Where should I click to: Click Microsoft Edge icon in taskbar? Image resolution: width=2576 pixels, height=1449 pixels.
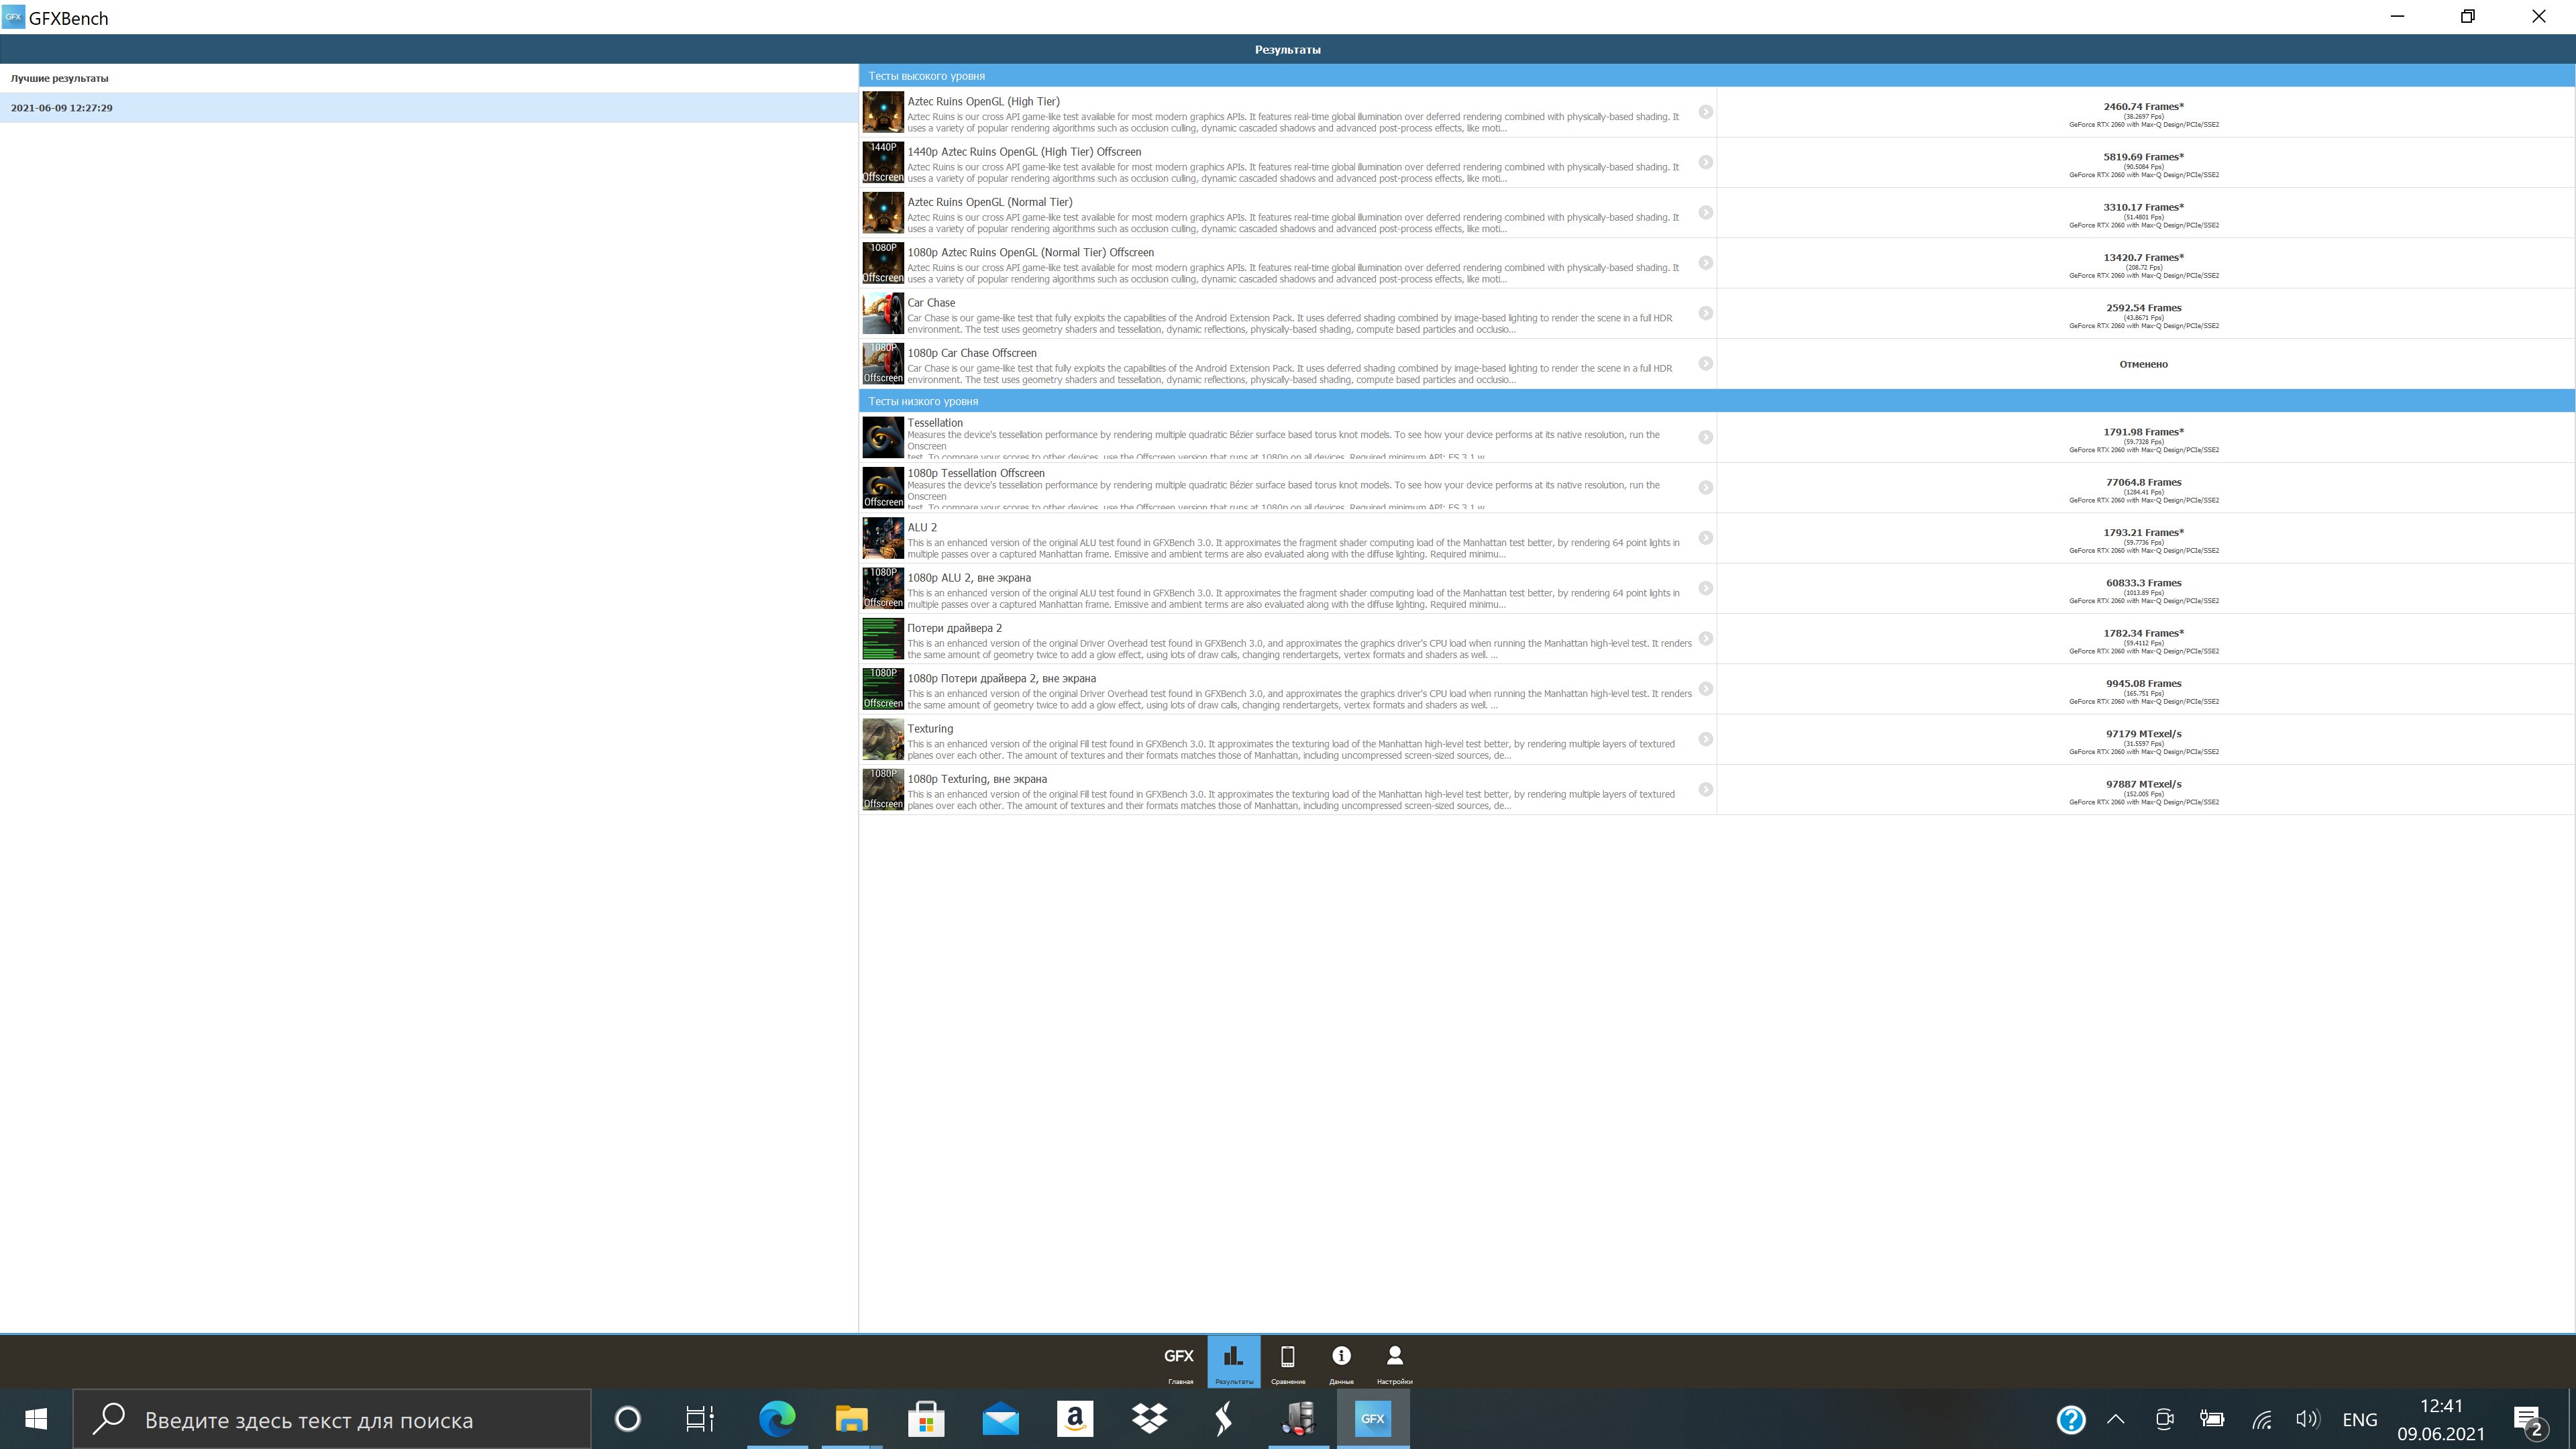point(777,1418)
